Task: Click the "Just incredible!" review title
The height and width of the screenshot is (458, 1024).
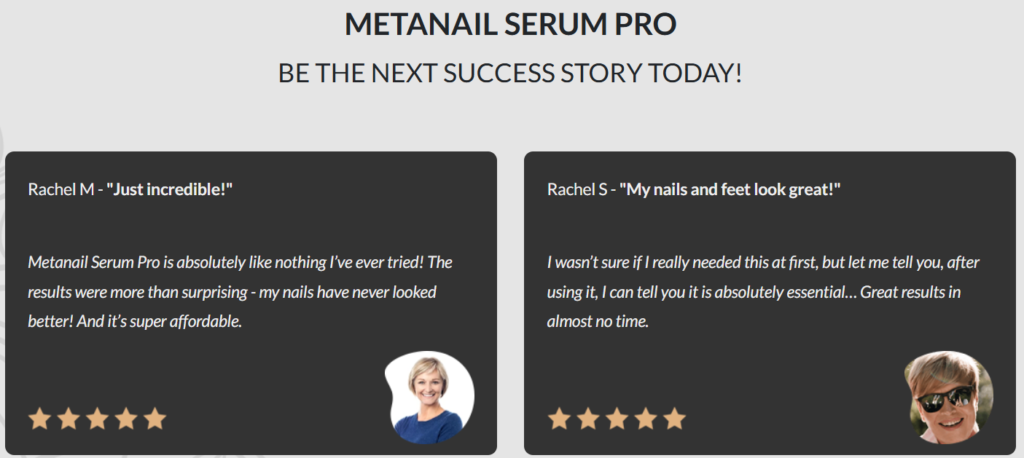Action: [x=169, y=189]
